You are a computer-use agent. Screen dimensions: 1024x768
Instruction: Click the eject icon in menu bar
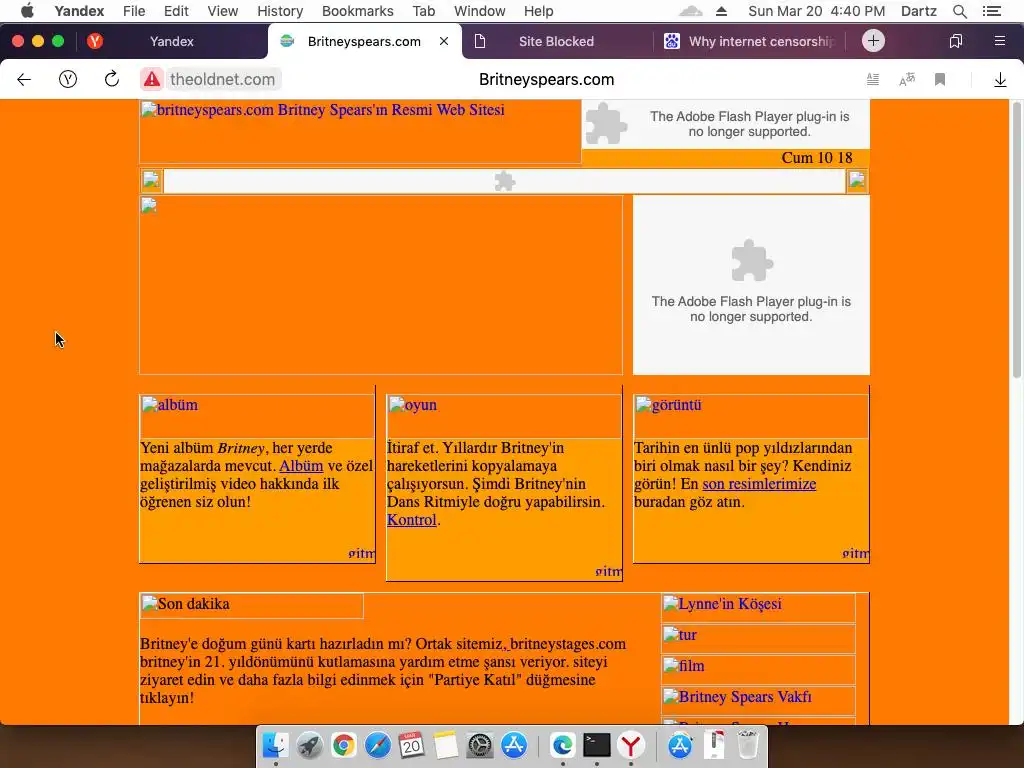coord(722,11)
